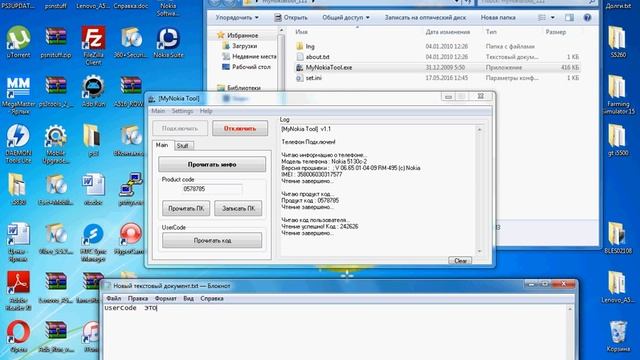This screenshot has height=360, width=640.
Task: Click Explorer help question mark icon
Action: point(587,18)
